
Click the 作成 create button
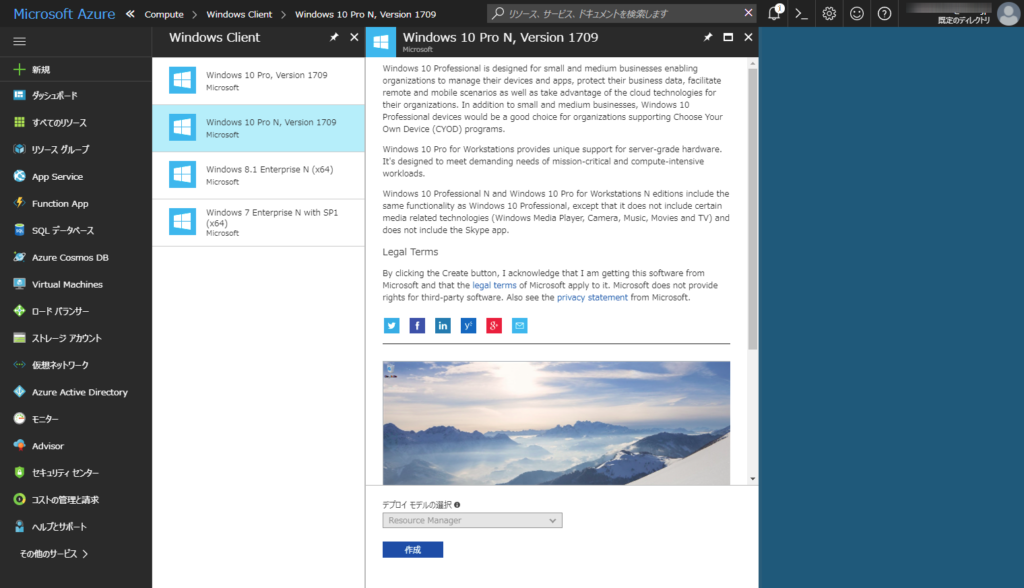[x=413, y=549]
